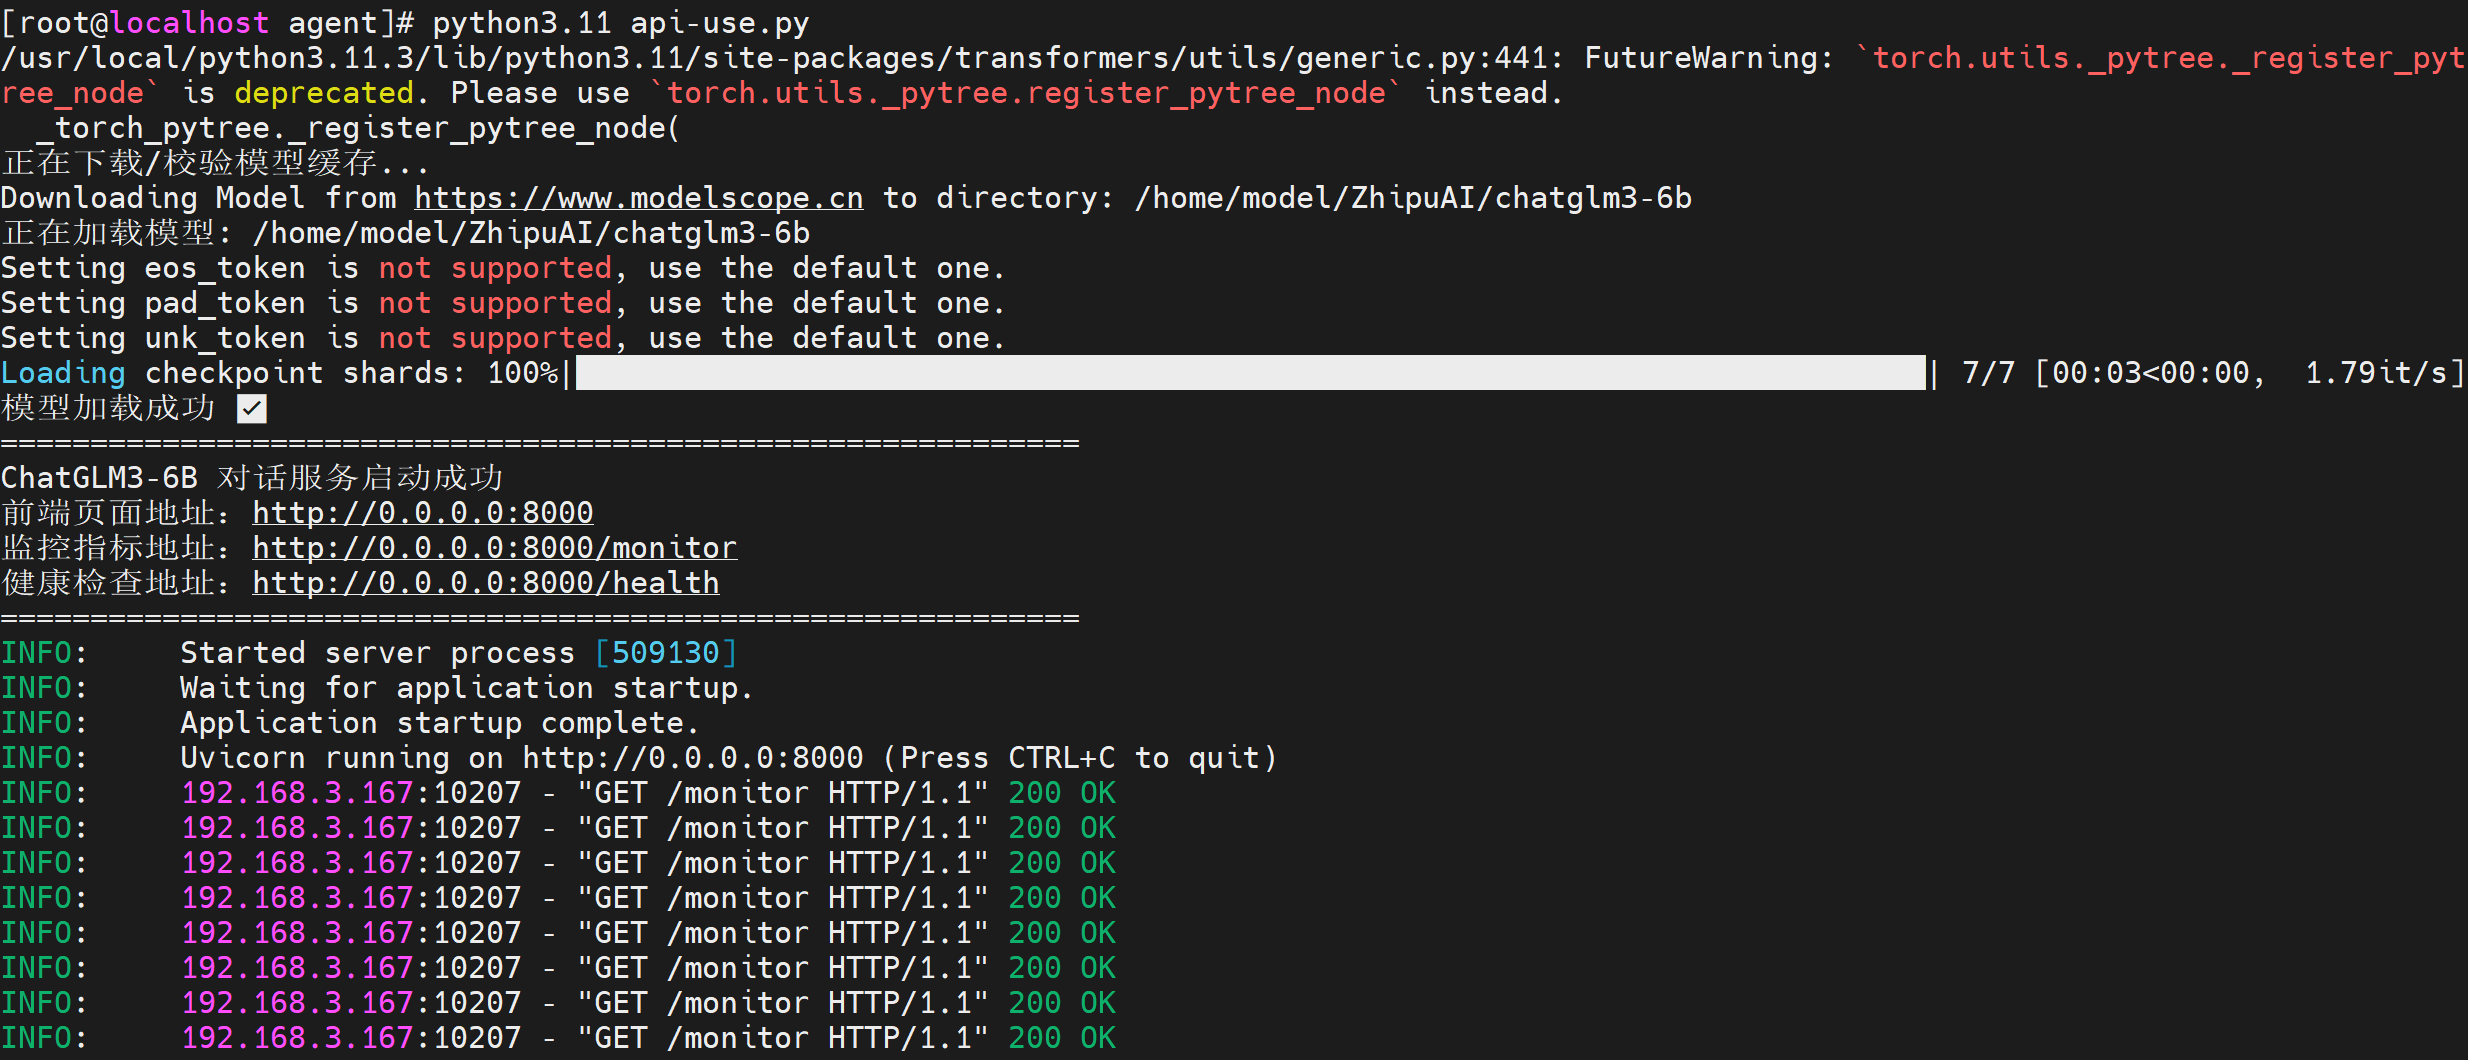The image size is (2468, 1060).
Task: Click 'Waiting for application startup.' log text
Action: [467, 688]
